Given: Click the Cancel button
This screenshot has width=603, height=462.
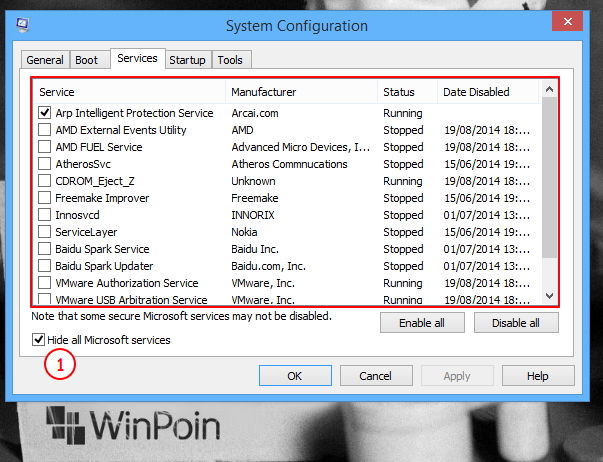Looking at the screenshot, I should (376, 375).
